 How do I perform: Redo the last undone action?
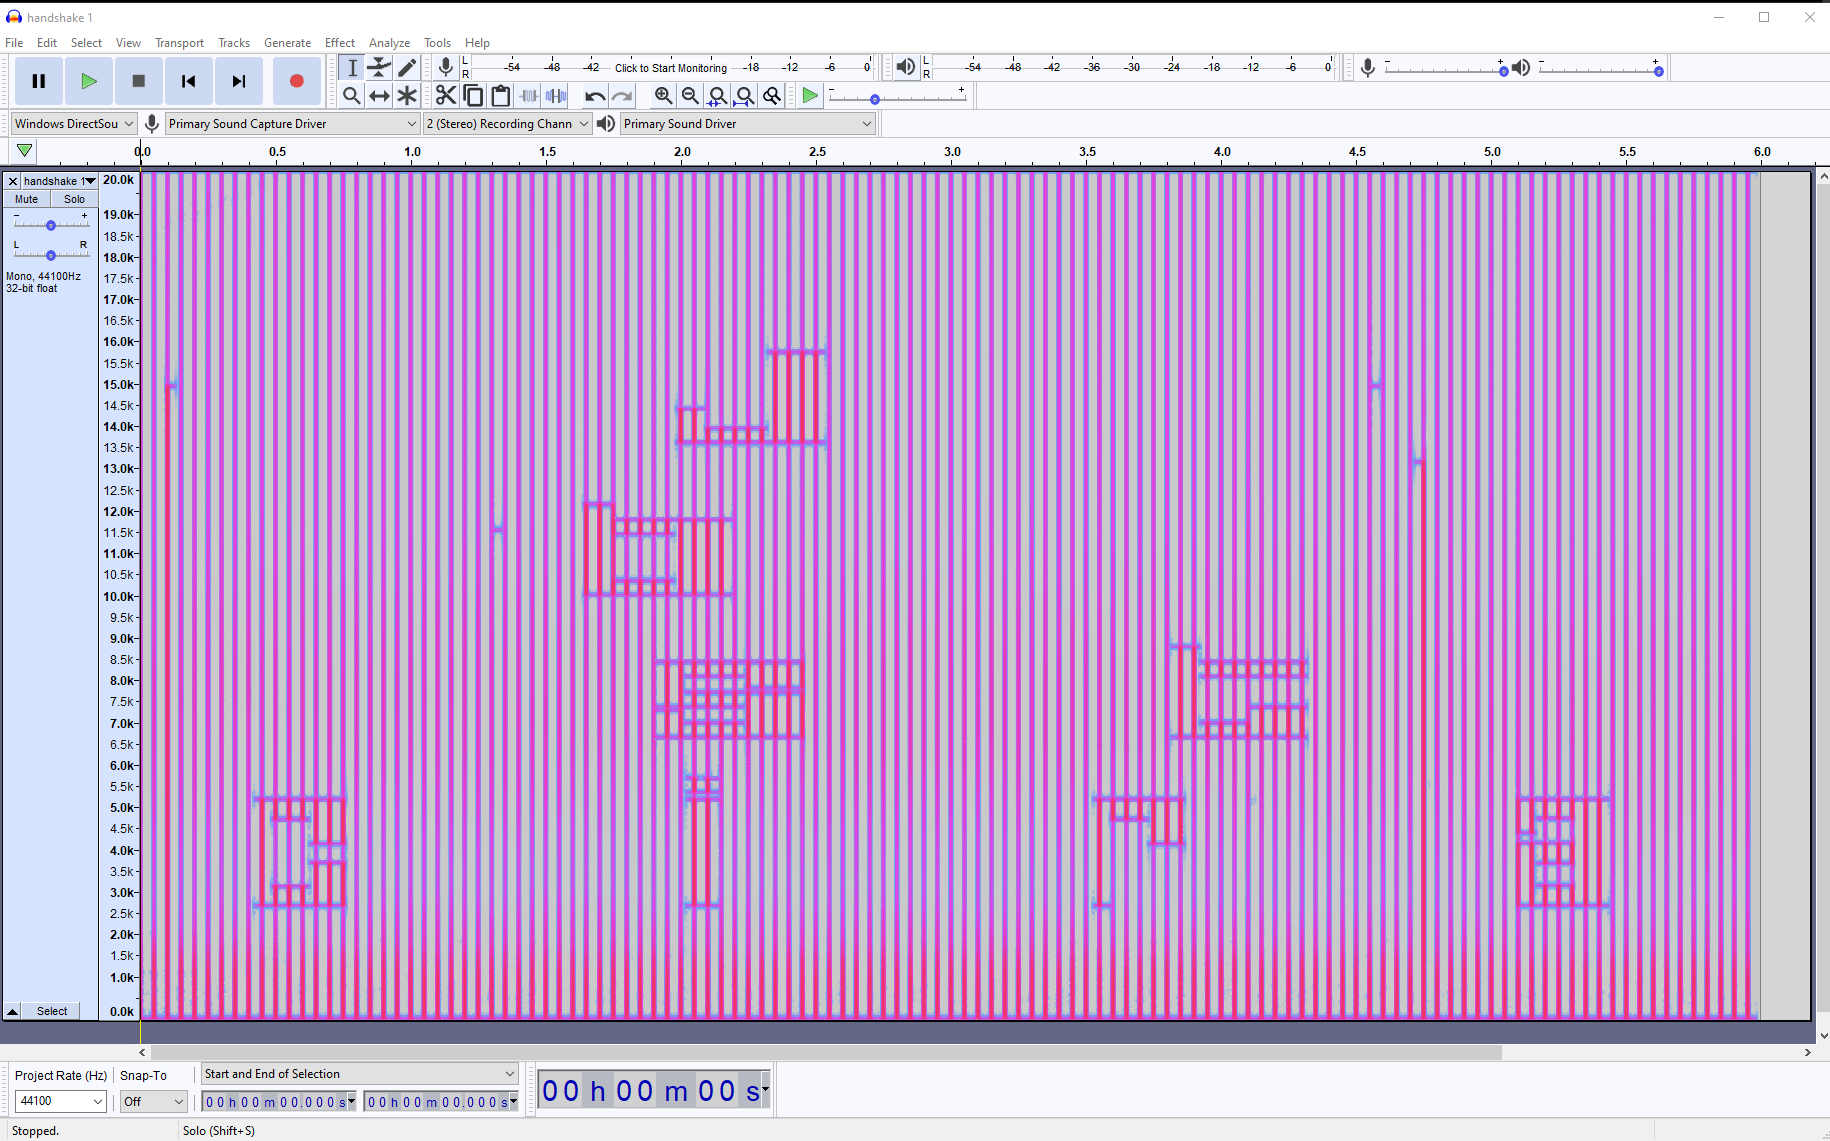[x=622, y=95]
